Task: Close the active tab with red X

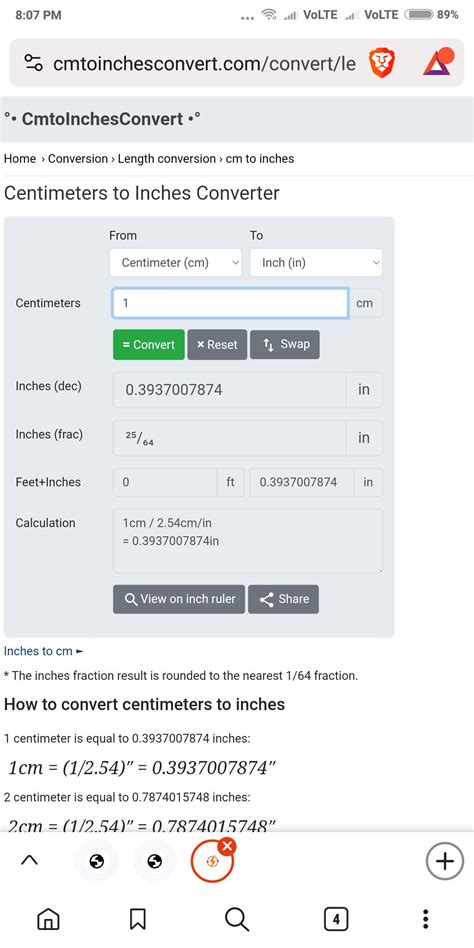Action: (227, 847)
